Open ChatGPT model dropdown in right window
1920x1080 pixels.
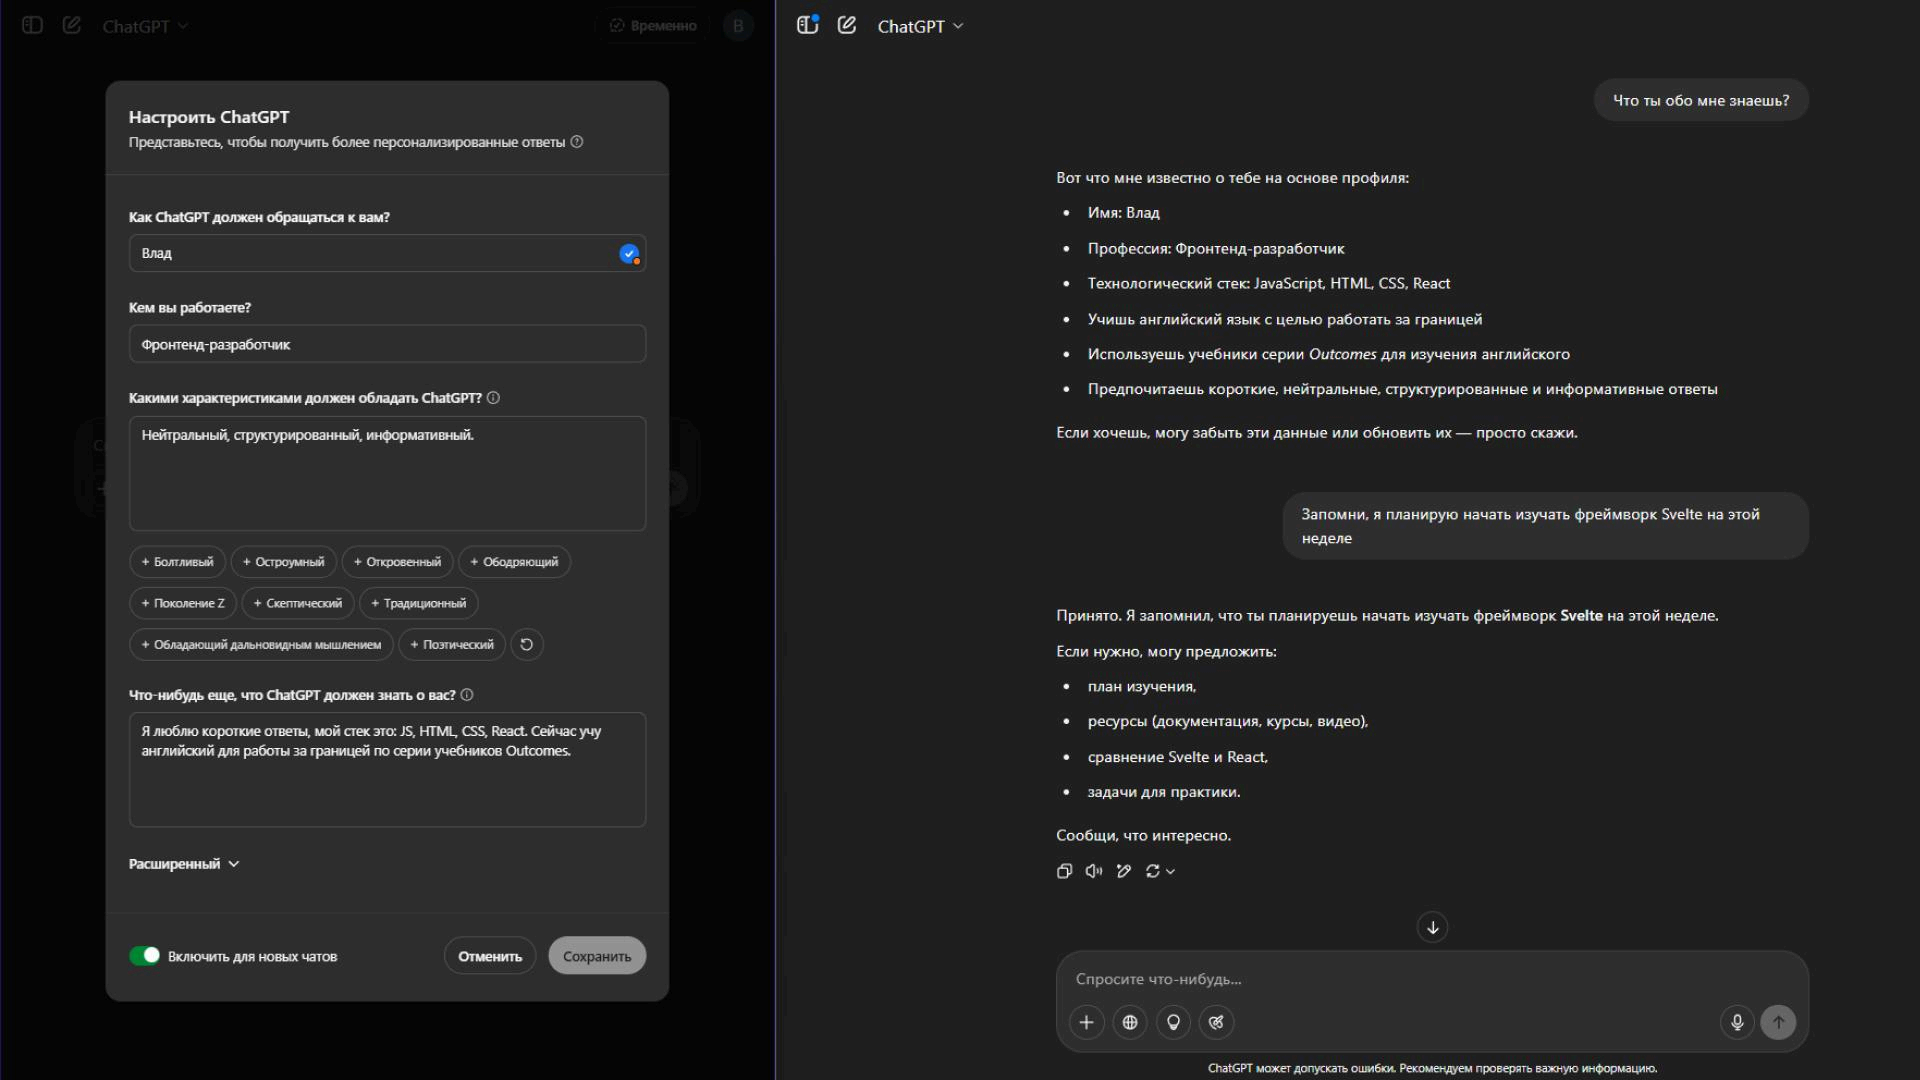coord(920,27)
